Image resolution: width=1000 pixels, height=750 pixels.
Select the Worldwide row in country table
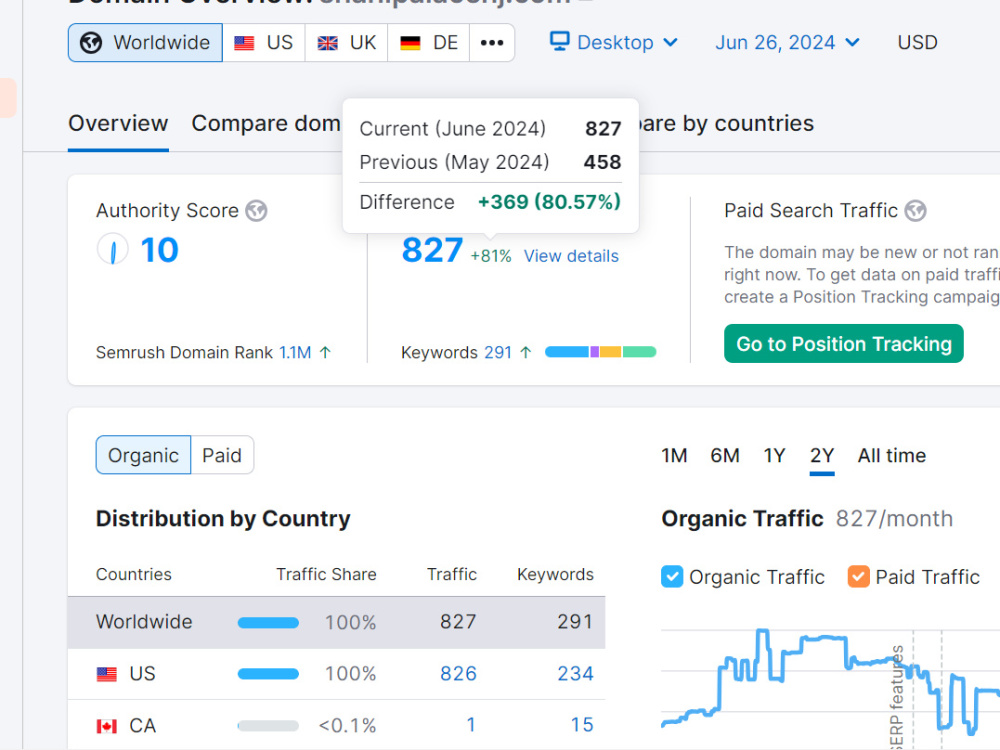(336, 622)
